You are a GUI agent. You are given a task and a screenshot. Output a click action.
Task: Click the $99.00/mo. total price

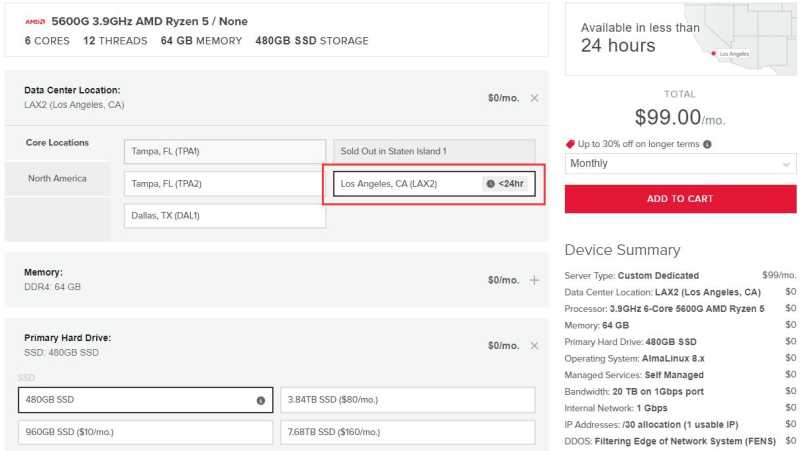click(680, 118)
